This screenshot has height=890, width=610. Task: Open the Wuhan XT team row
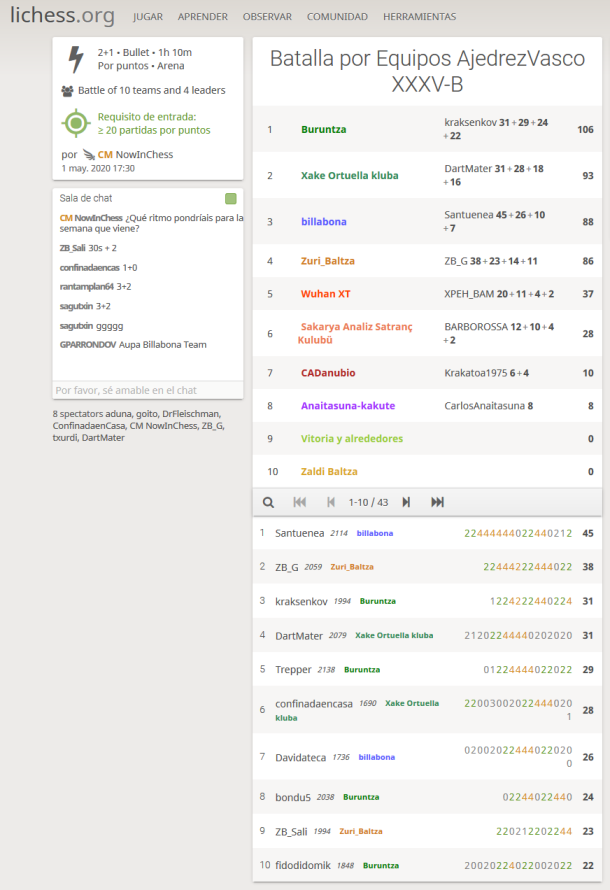click(325, 294)
